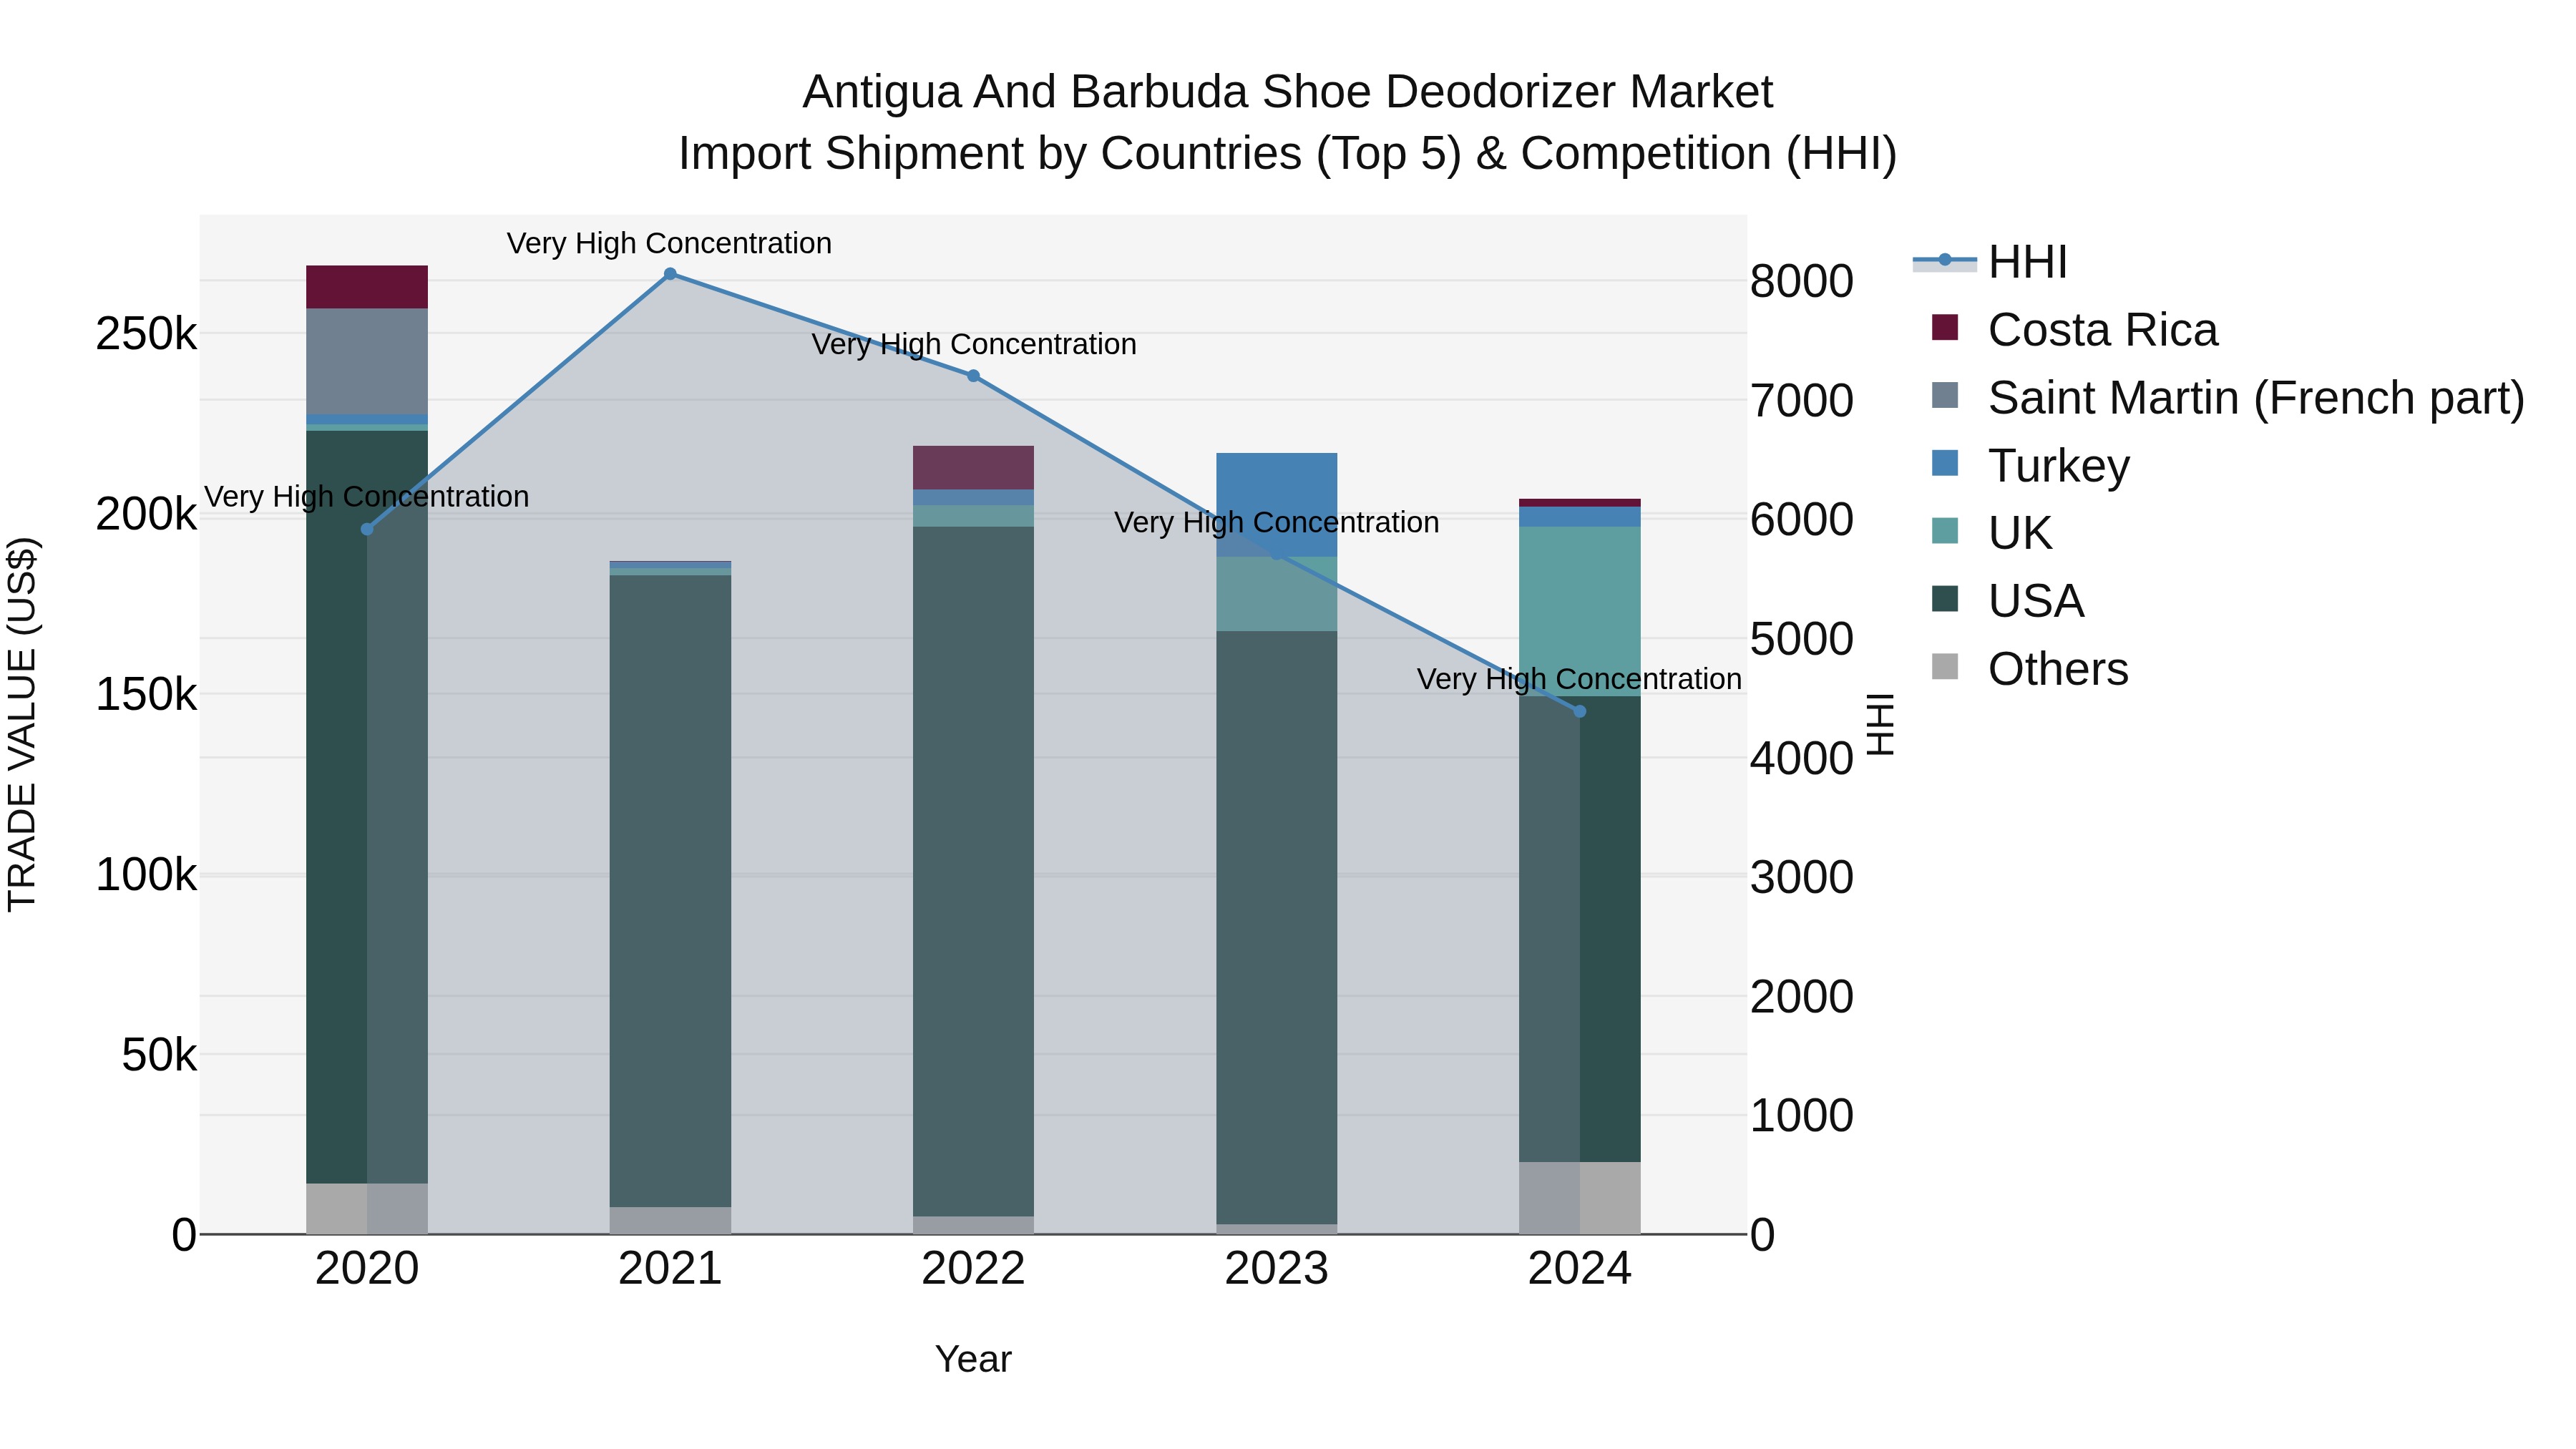Click the rotated HHI right-axis title
The image size is (2576, 1449).
coord(1881,725)
